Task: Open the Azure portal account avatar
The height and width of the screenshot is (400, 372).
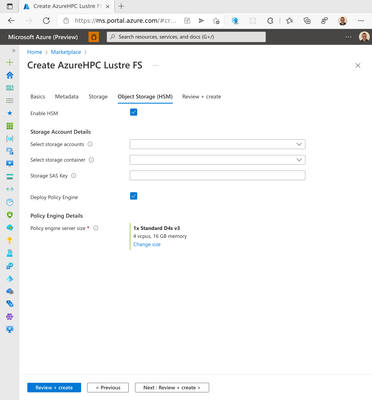Action: pos(364,37)
